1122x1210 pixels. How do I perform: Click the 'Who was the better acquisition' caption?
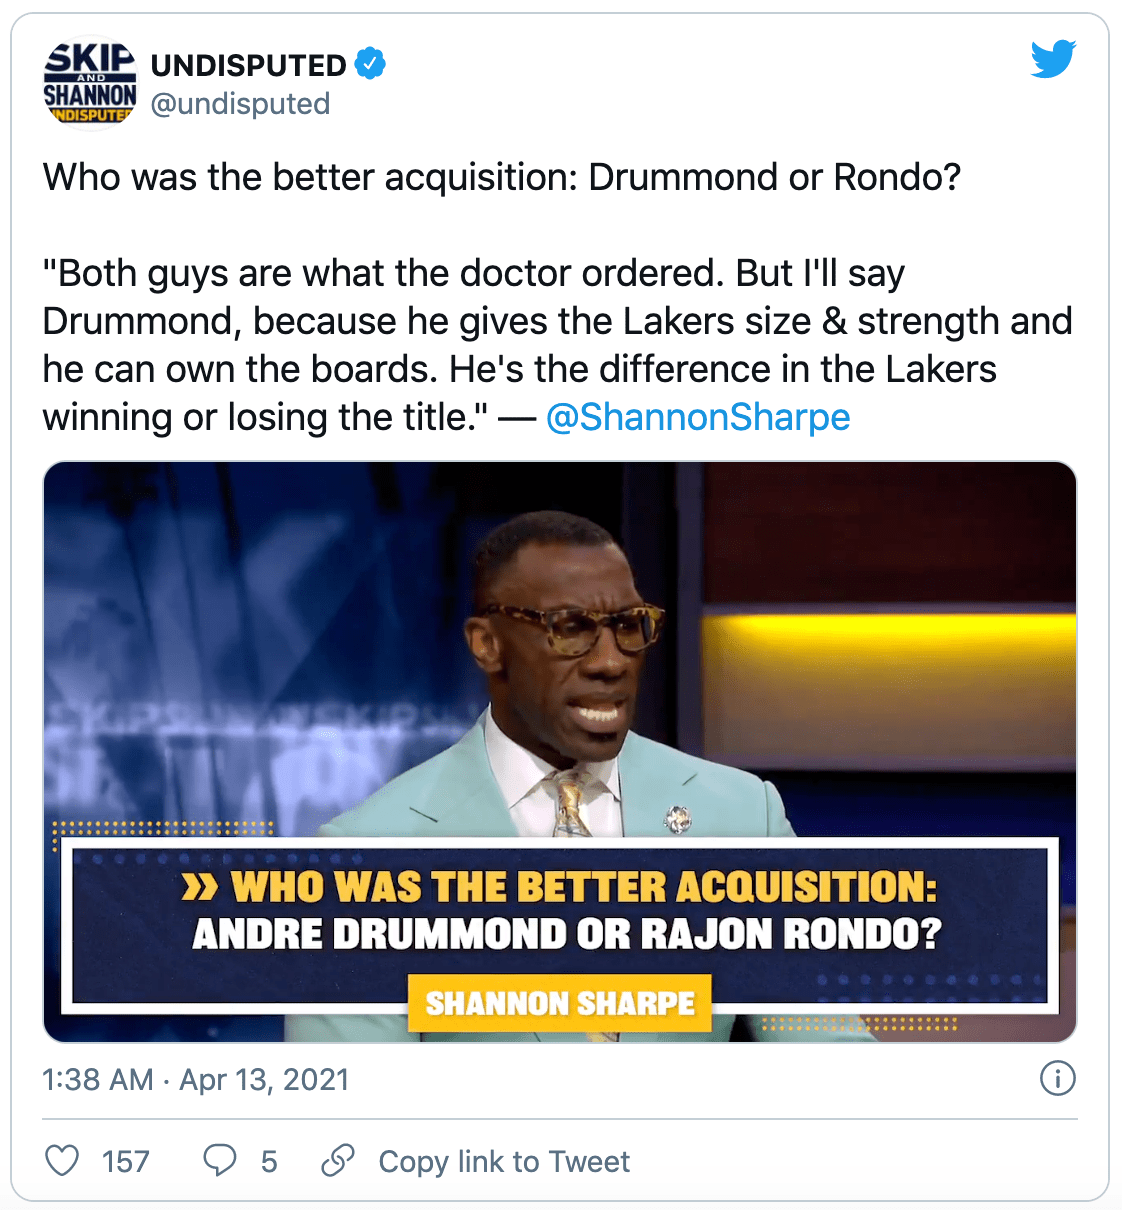[x=560, y=887]
